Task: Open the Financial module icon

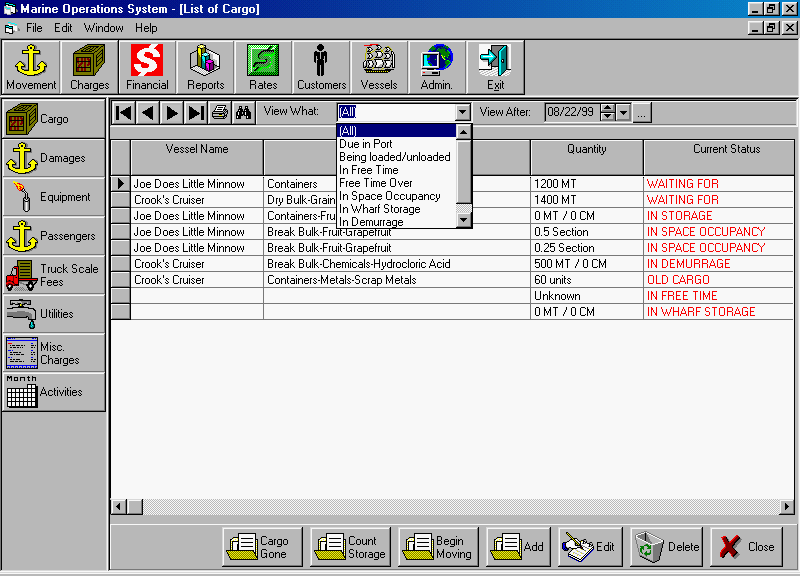Action: (x=147, y=67)
